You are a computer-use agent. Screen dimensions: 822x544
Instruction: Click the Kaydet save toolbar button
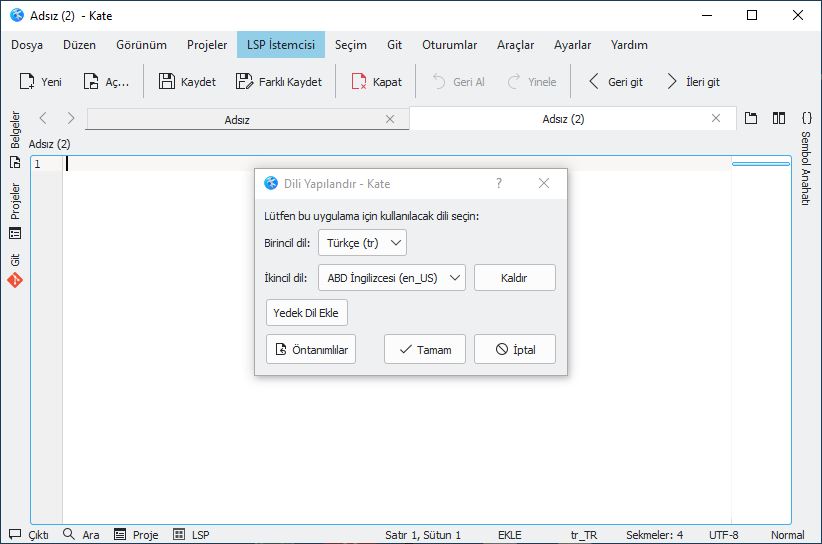tap(187, 82)
